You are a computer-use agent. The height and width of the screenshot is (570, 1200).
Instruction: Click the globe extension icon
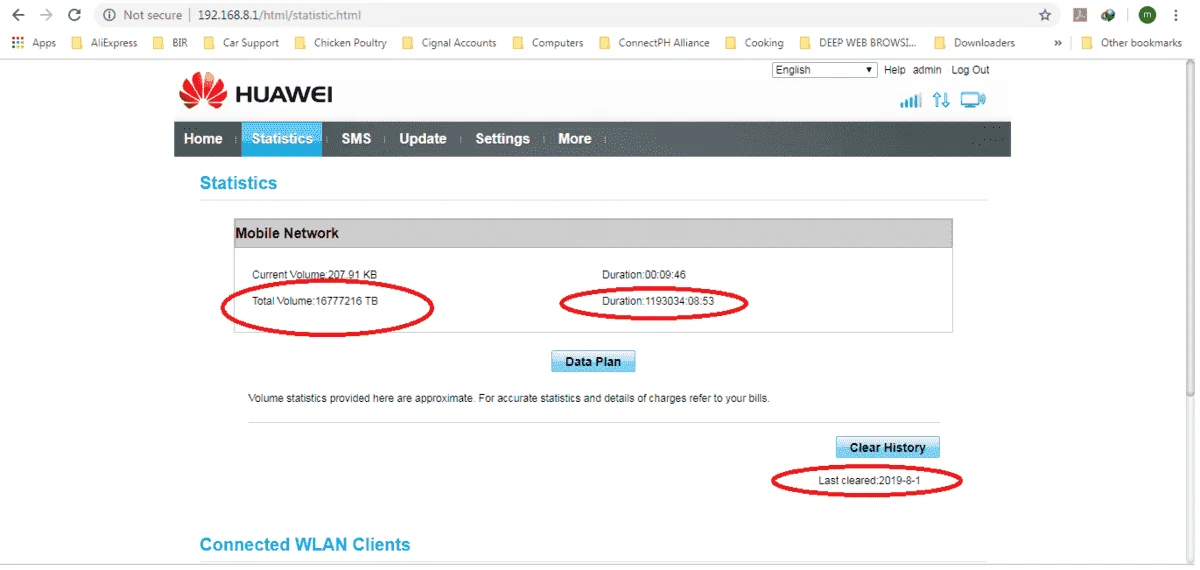pyautogui.click(x=1108, y=15)
